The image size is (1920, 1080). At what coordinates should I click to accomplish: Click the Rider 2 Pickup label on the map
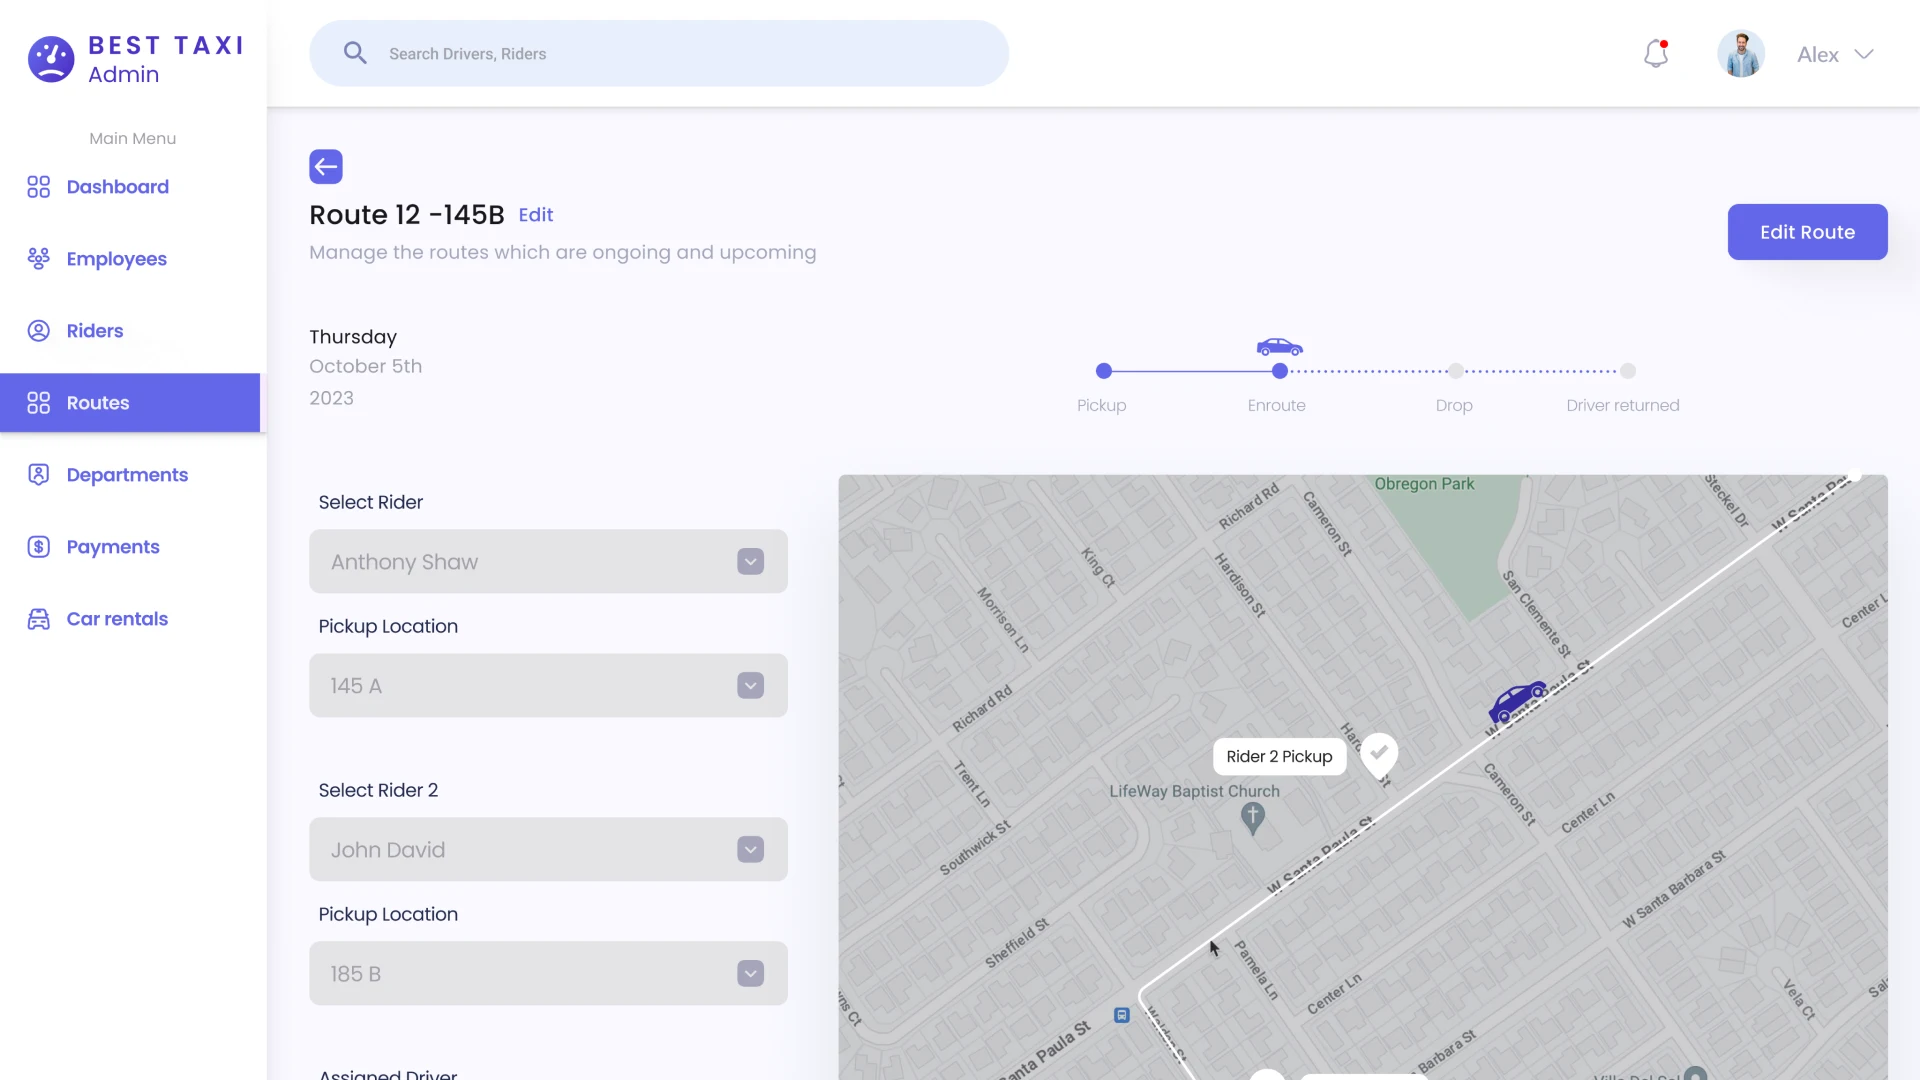(1278, 756)
